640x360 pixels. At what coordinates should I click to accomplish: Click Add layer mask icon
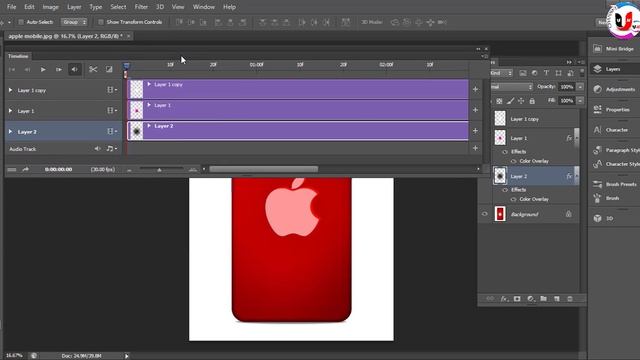(x=517, y=299)
